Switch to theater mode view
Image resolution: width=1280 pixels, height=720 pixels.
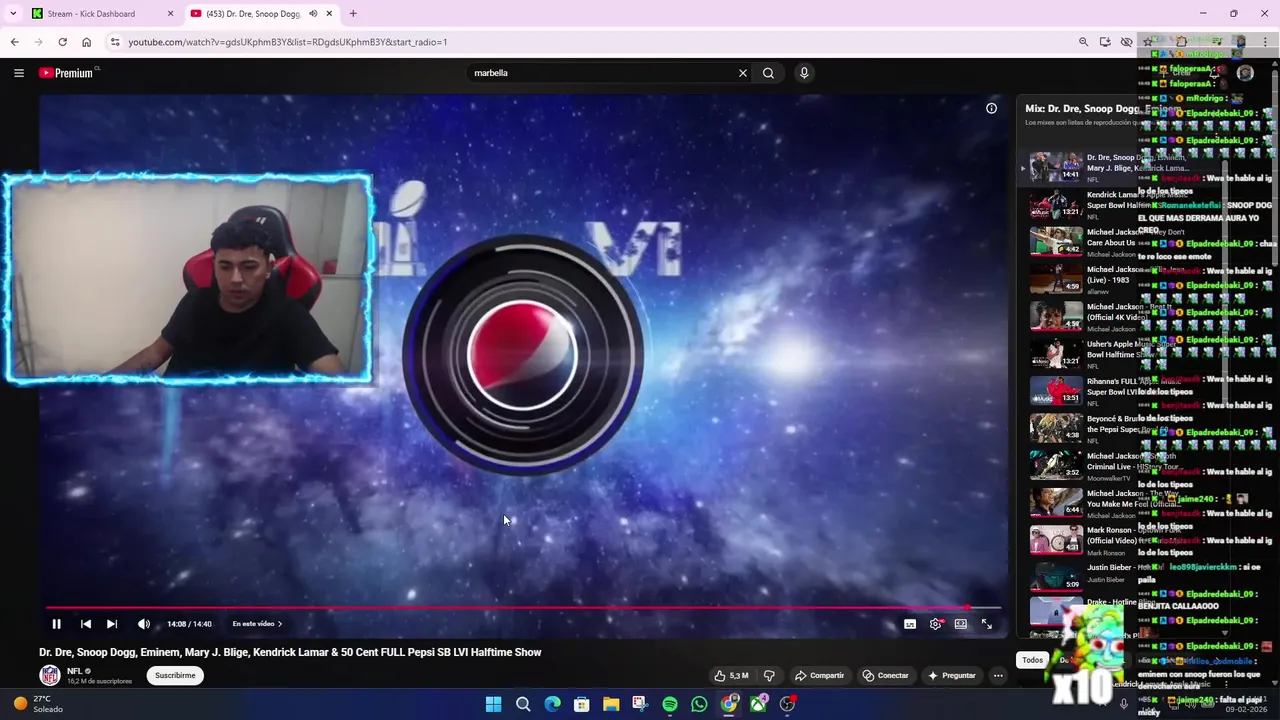(961, 624)
